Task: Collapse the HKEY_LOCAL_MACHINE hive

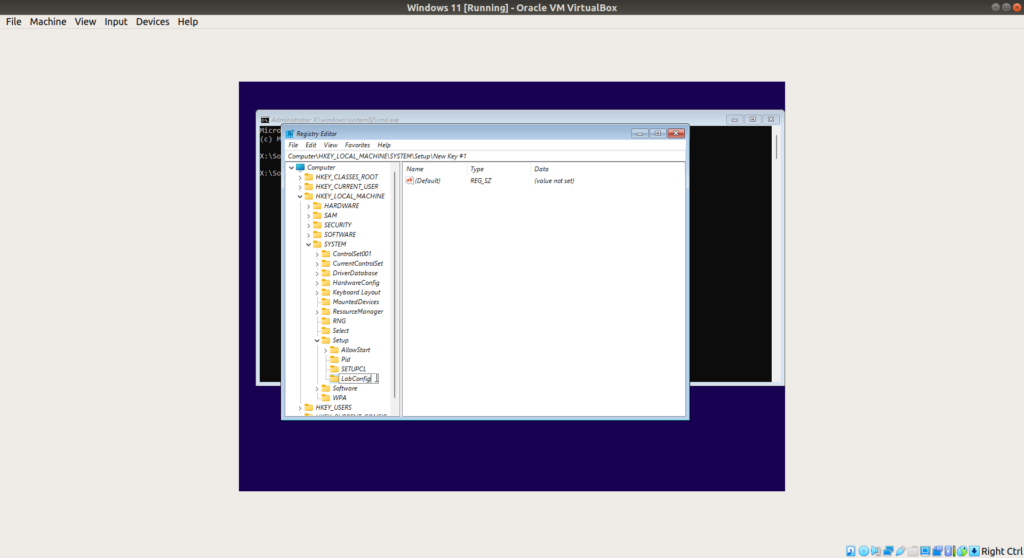Action: point(300,196)
